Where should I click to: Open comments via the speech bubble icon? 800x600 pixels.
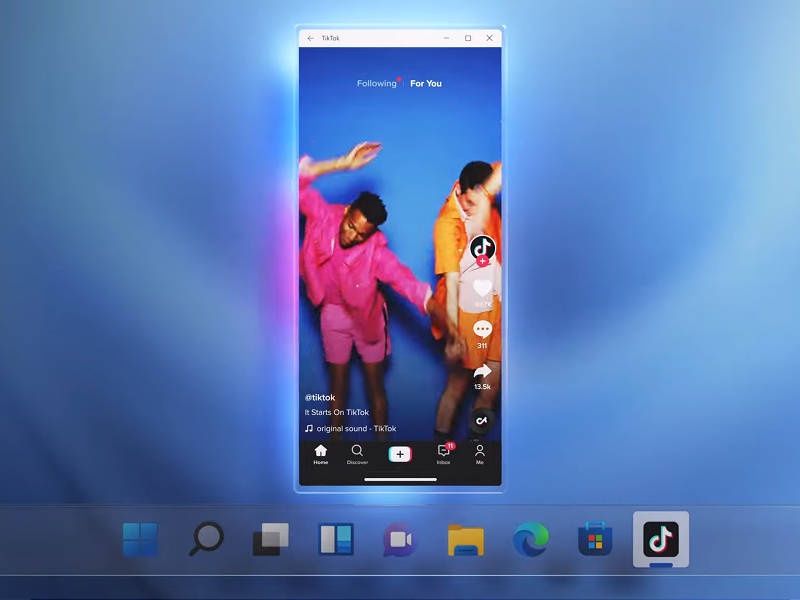point(482,330)
